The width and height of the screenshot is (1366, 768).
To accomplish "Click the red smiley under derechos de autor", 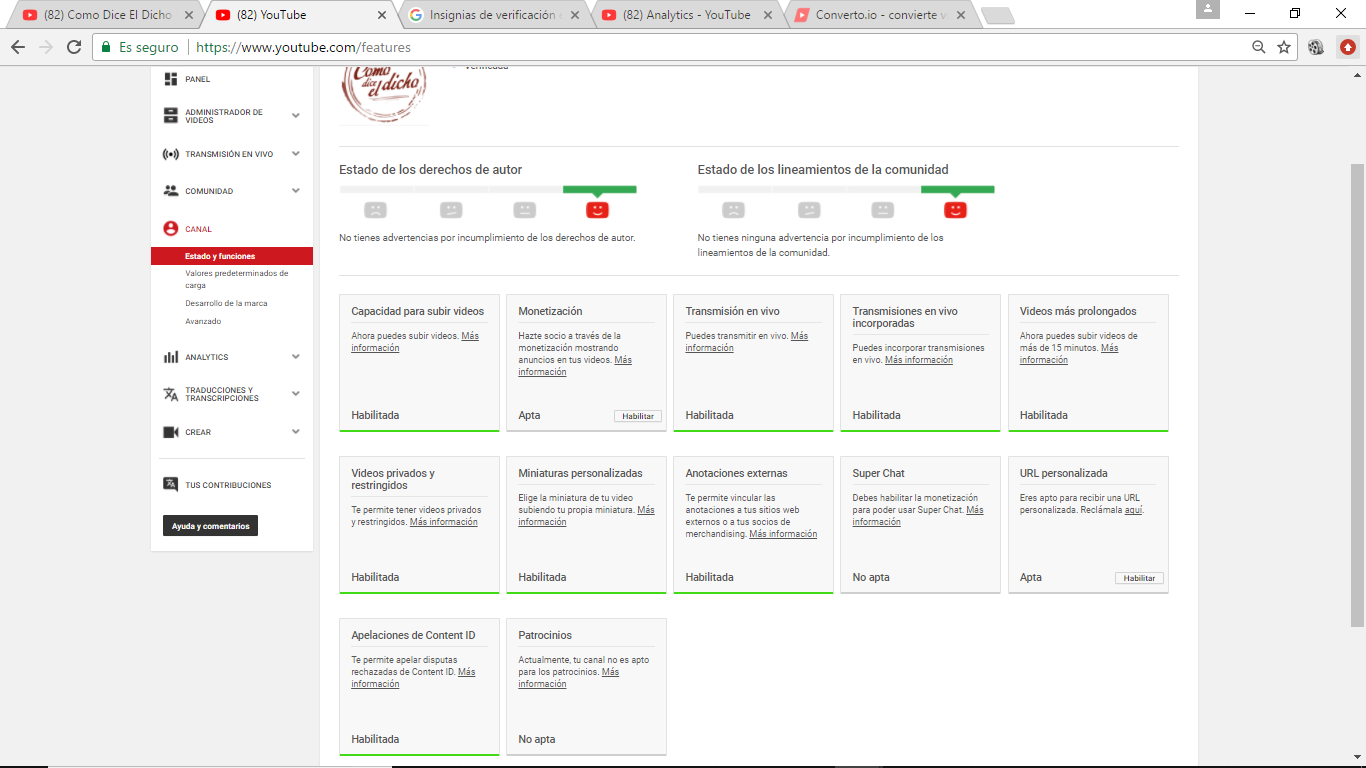I will point(597,210).
